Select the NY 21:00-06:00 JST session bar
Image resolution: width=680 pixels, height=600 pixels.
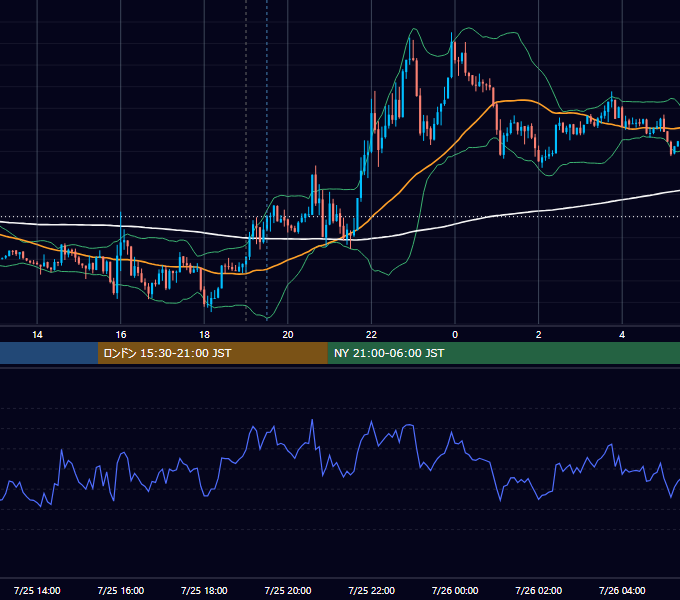[x=503, y=353]
